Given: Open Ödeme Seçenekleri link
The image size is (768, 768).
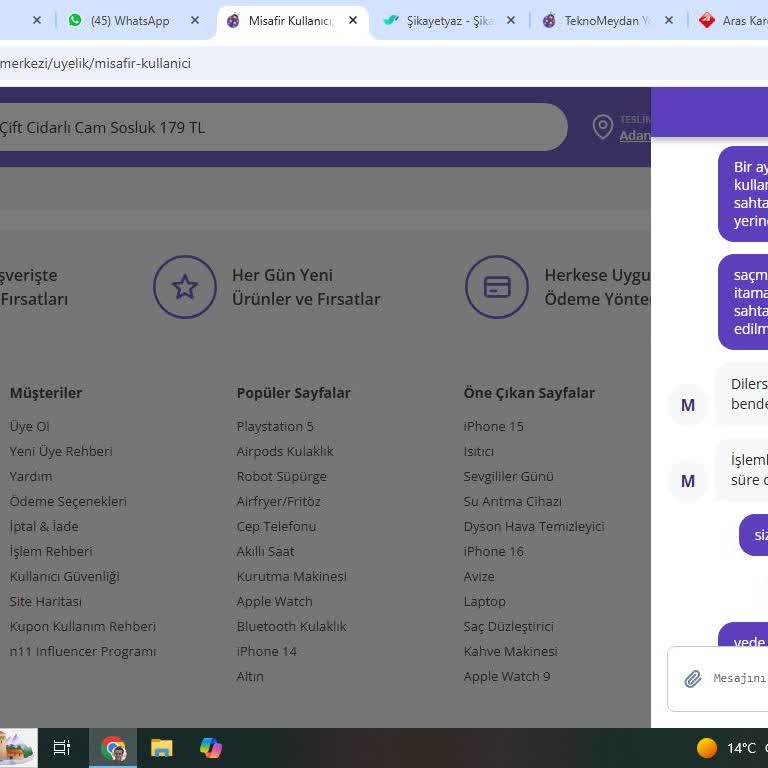Looking at the screenshot, I should pyautogui.click(x=68, y=502).
